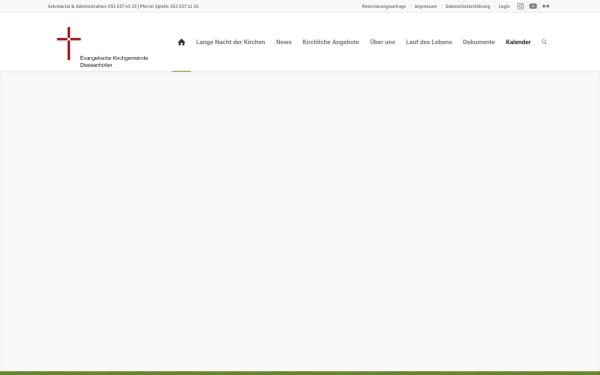Click the red cross church logo
Viewport: 600px width, 375px height.
click(69, 43)
